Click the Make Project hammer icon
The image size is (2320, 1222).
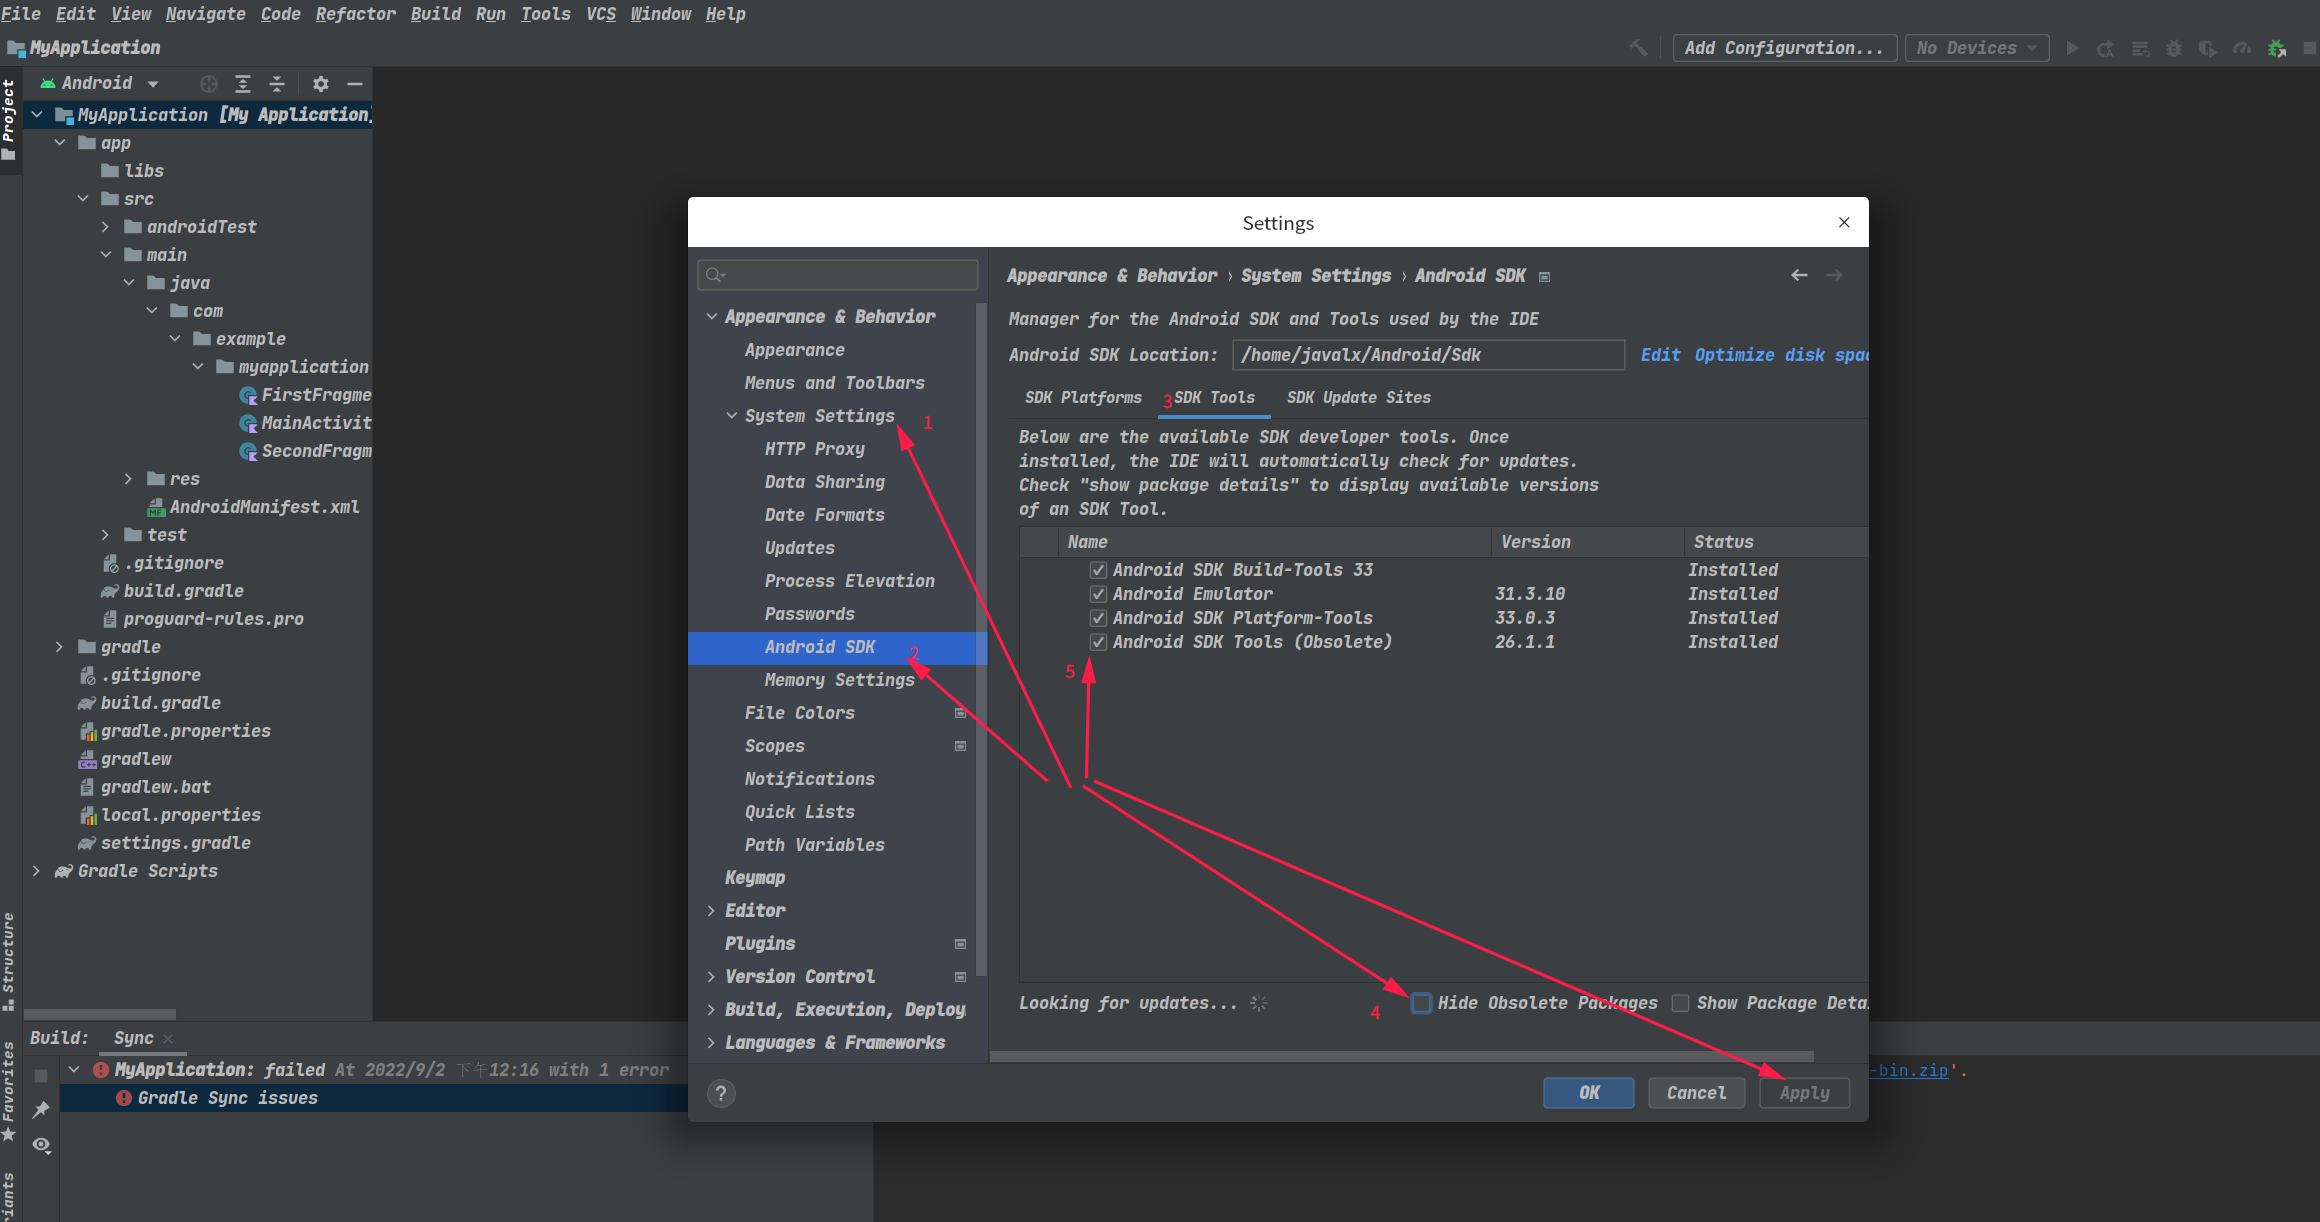click(1638, 48)
